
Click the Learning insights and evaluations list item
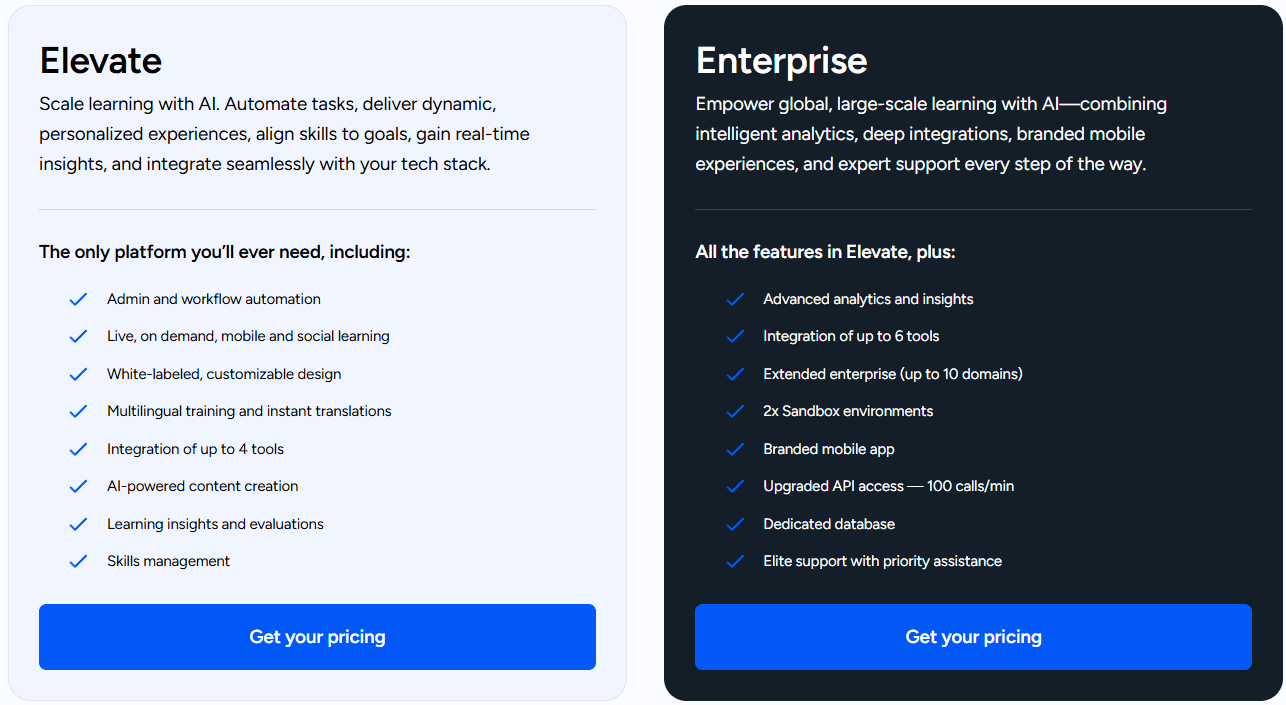215,523
